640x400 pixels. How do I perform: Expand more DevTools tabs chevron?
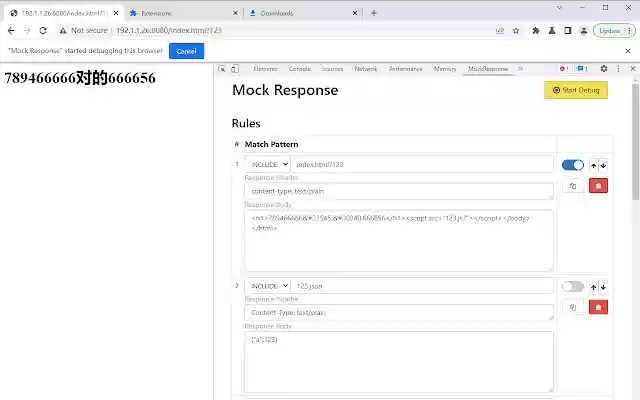point(520,69)
